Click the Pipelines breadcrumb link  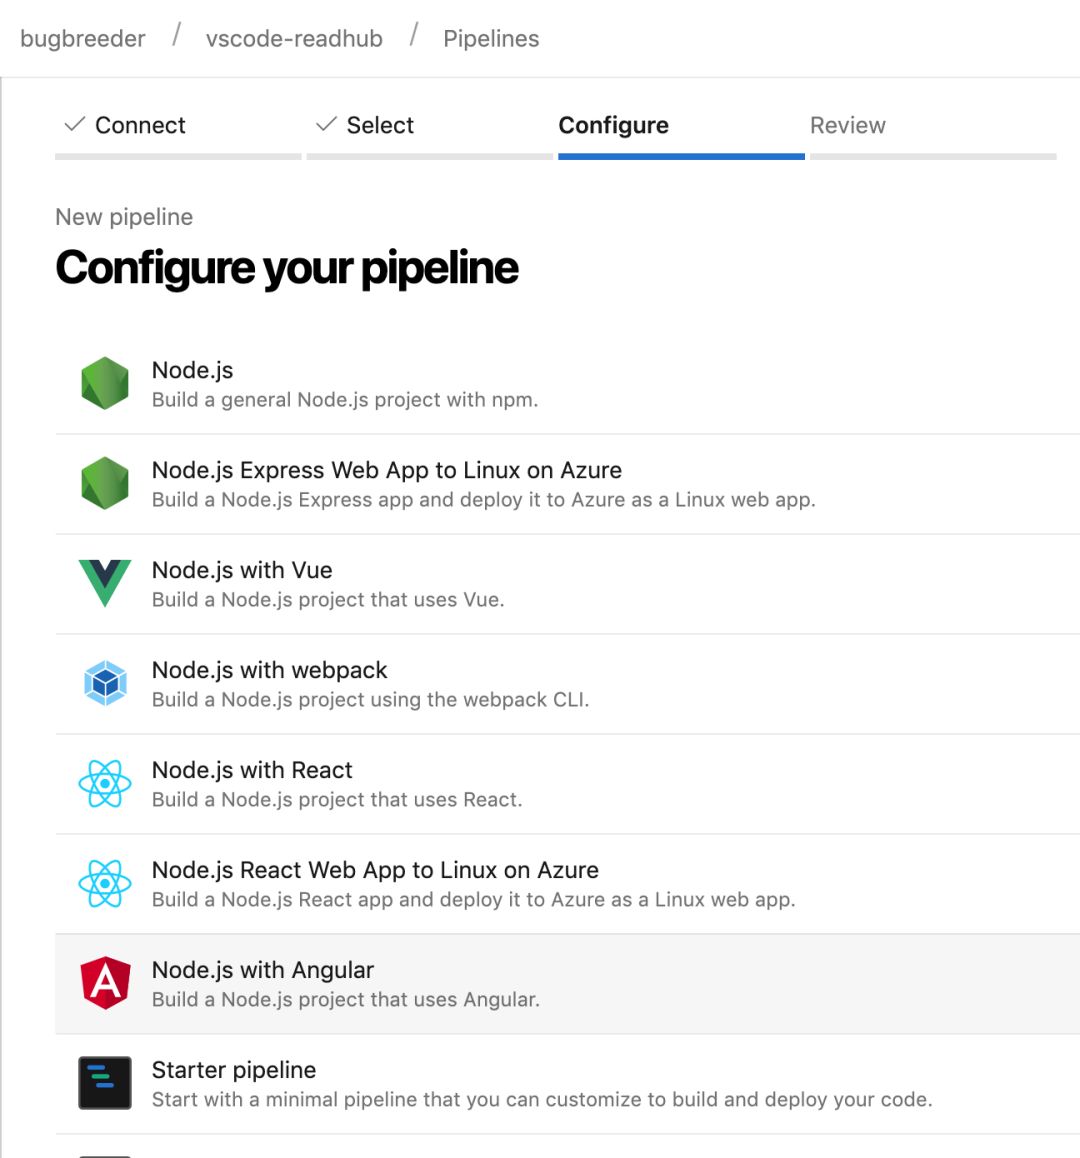pyautogui.click(x=491, y=39)
